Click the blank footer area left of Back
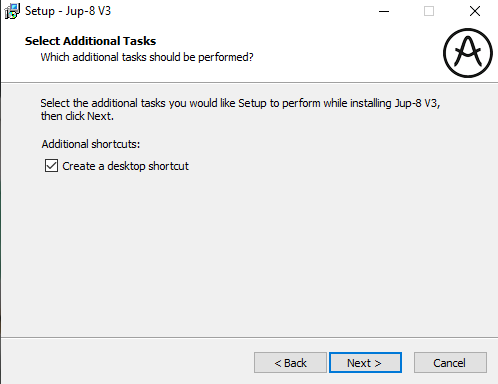 point(127,363)
